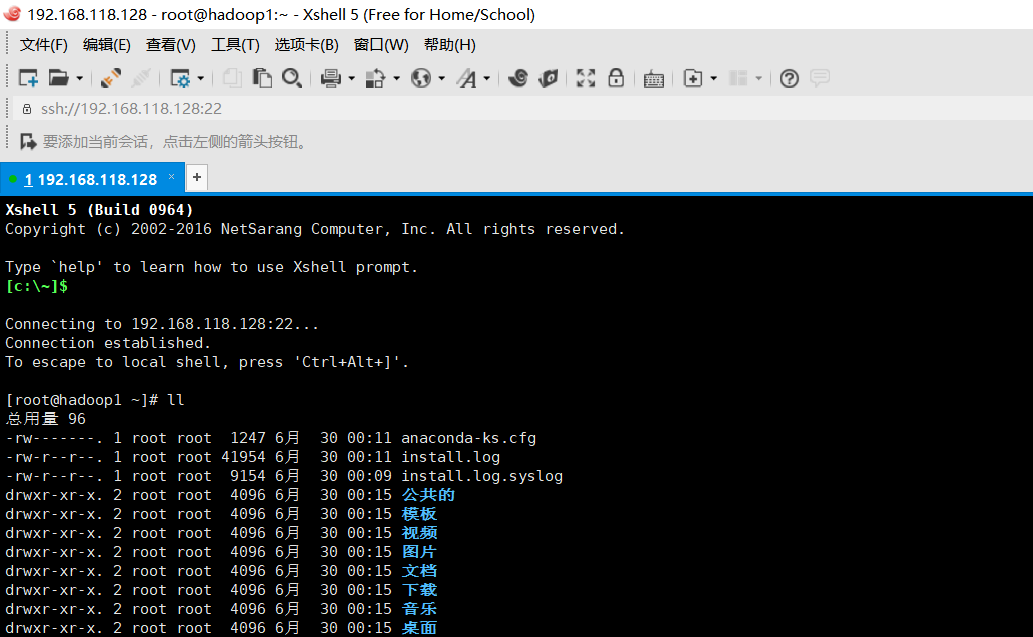Click the Xshell snail title bar icon
The image size is (1033, 637).
coord(12,13)
